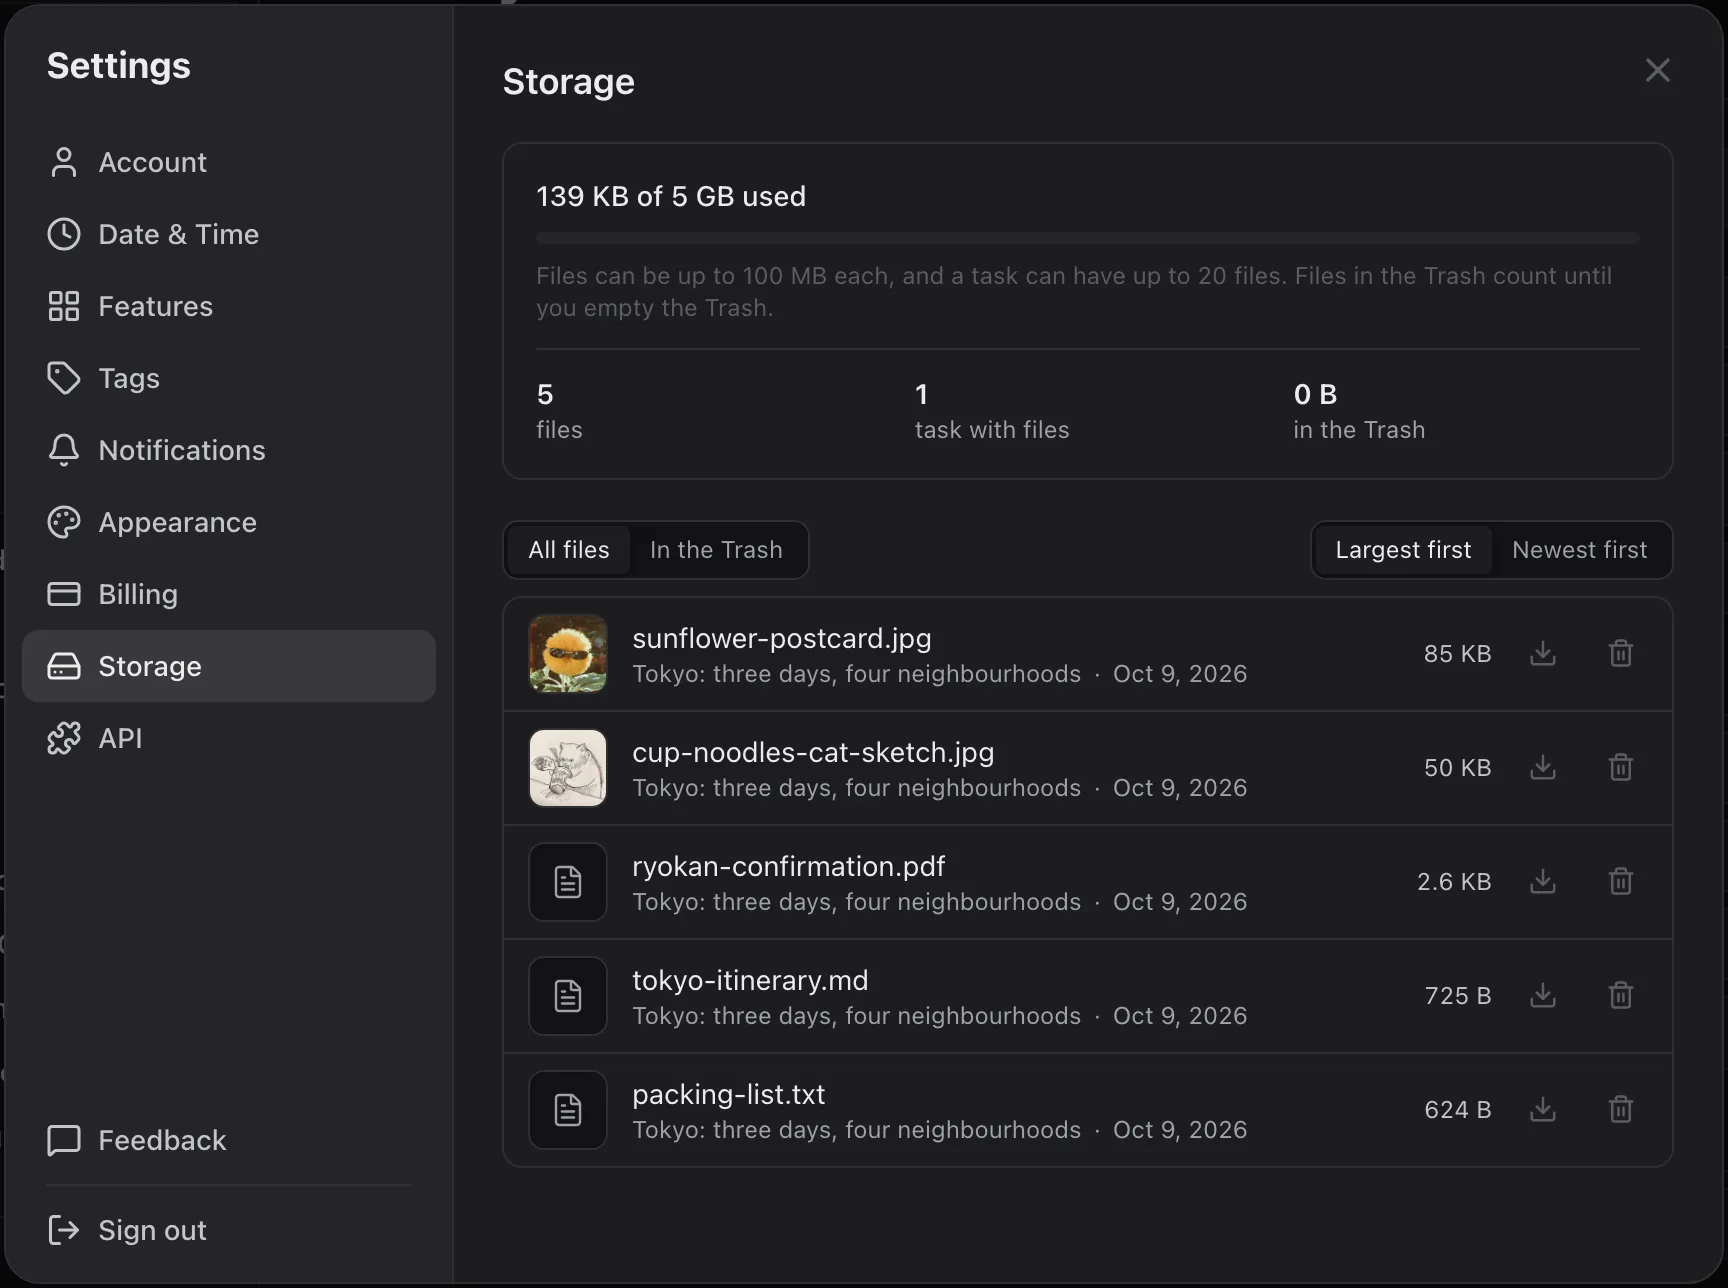Open the sunflower postcard thumbnail
1728x1288 pixels.
[568, 654]
